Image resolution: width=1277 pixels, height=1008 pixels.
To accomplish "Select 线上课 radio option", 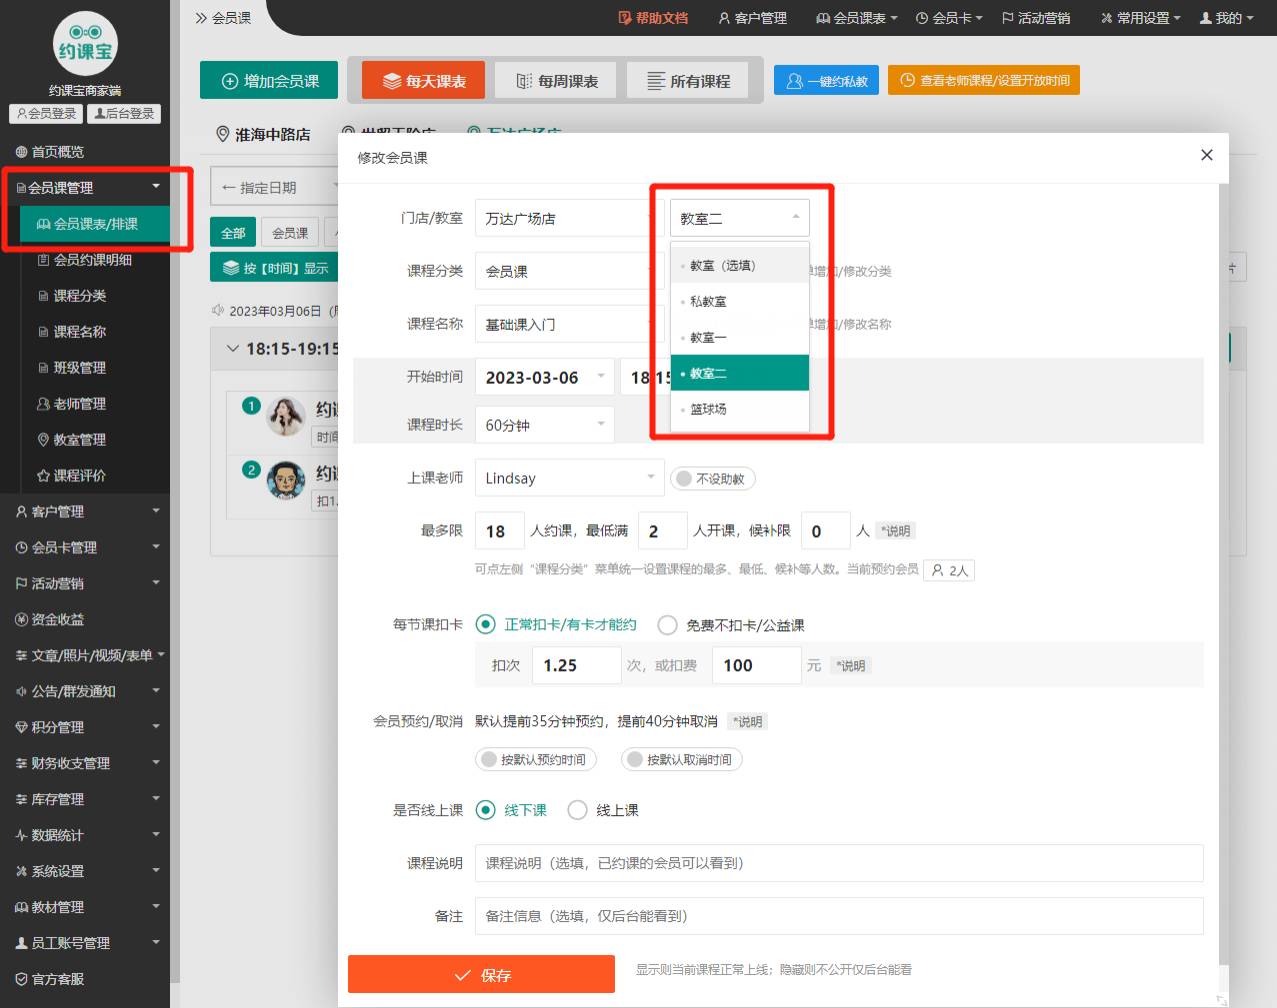I will click(x=603, y=810).
